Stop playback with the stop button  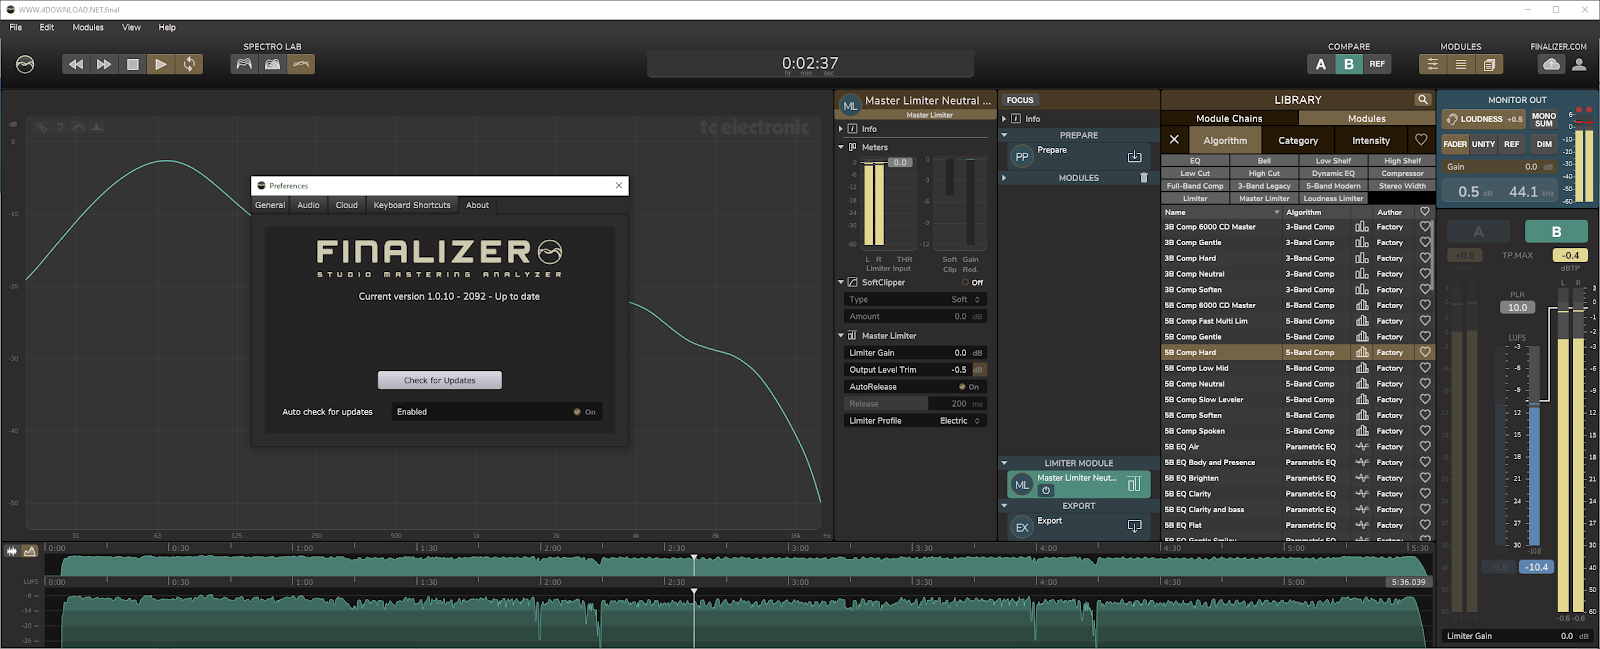click(132, 64)
